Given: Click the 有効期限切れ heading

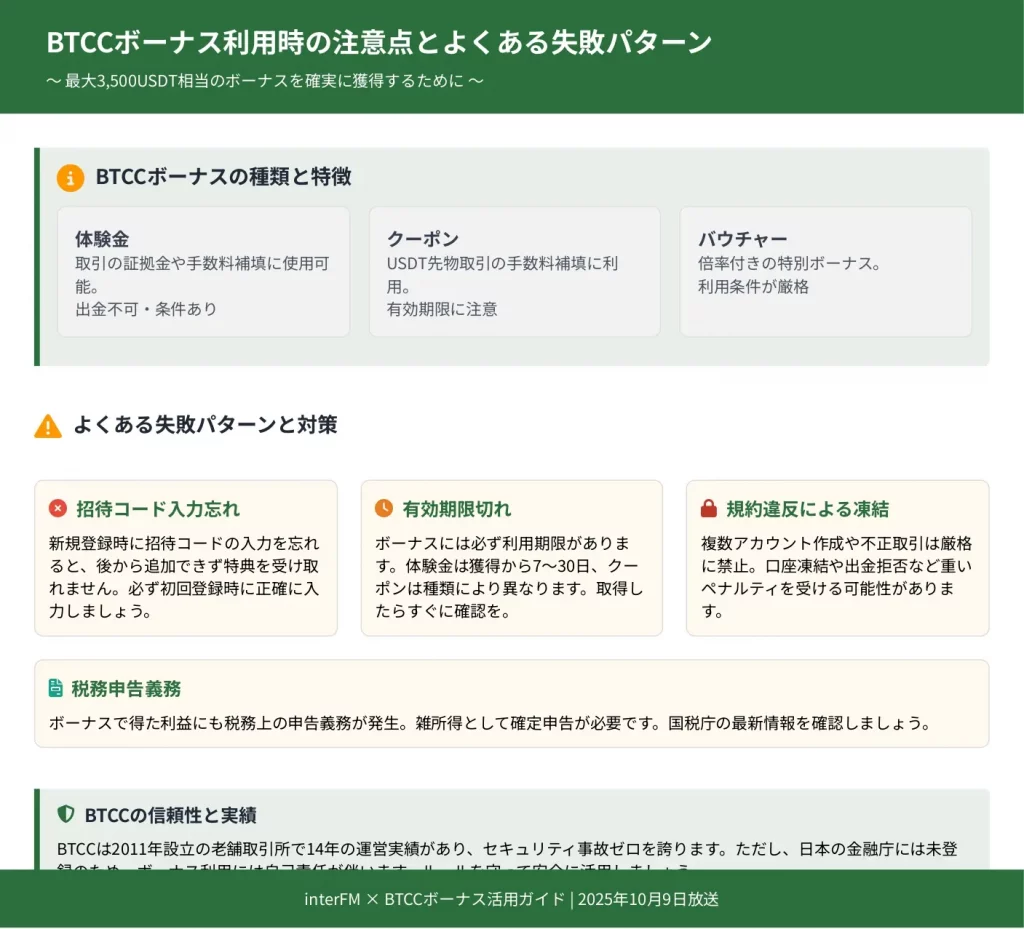Looking at the screenshot, I should tap(457, 509).
